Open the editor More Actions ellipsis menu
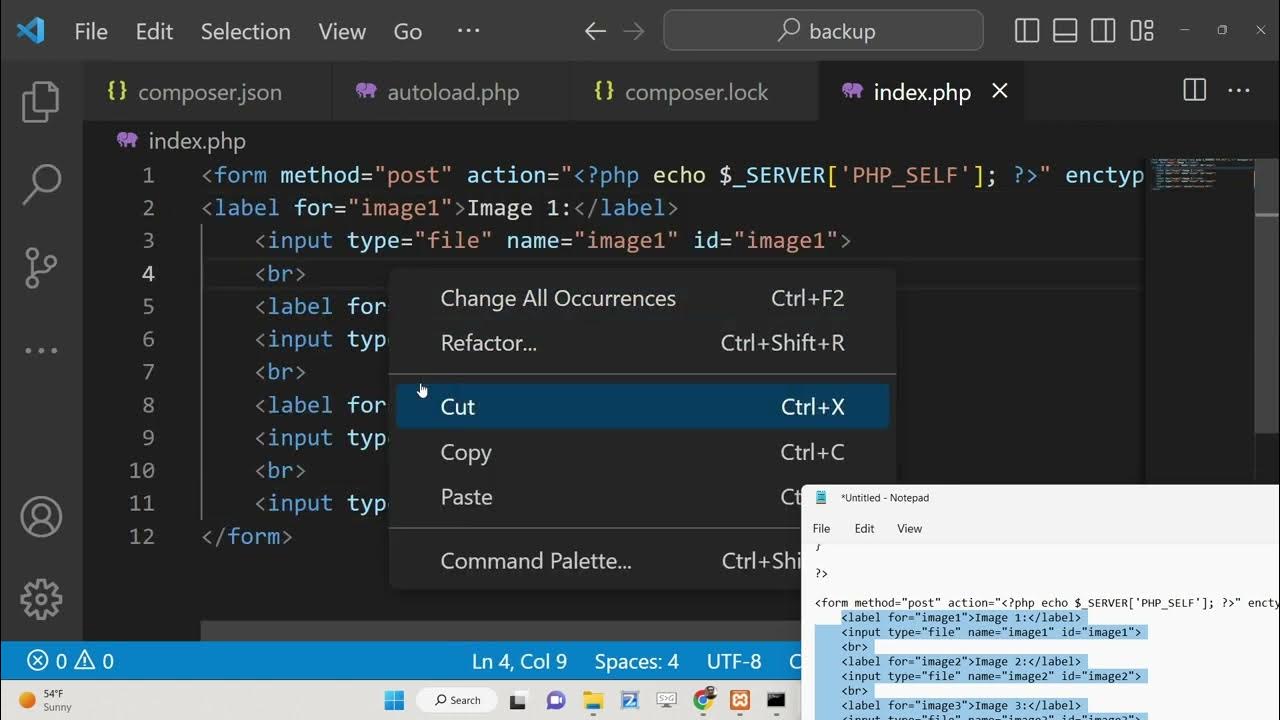The height and width of the screenshot is (720, 1280). [1239, 91]
